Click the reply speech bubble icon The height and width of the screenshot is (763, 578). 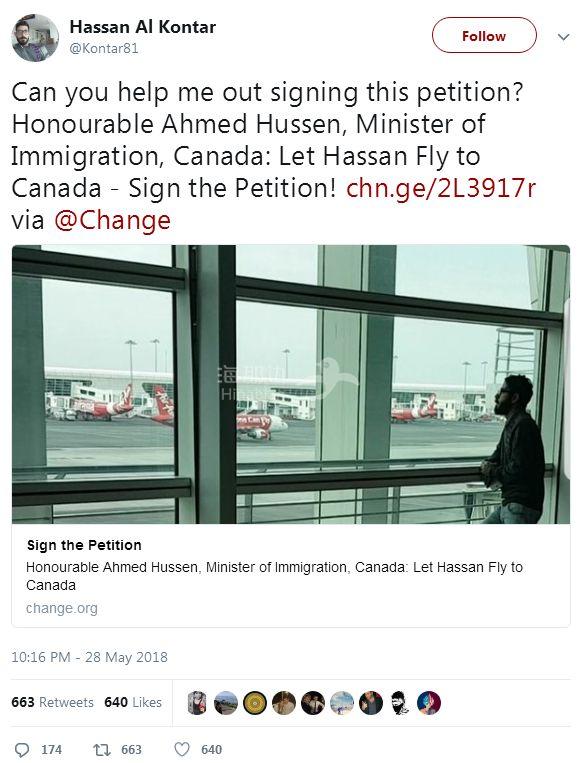(22, 749)
